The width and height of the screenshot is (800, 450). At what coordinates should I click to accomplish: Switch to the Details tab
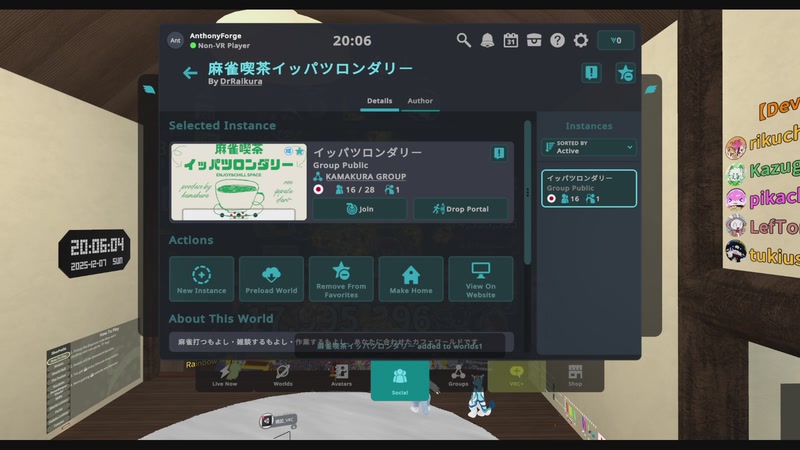point(380,101)
